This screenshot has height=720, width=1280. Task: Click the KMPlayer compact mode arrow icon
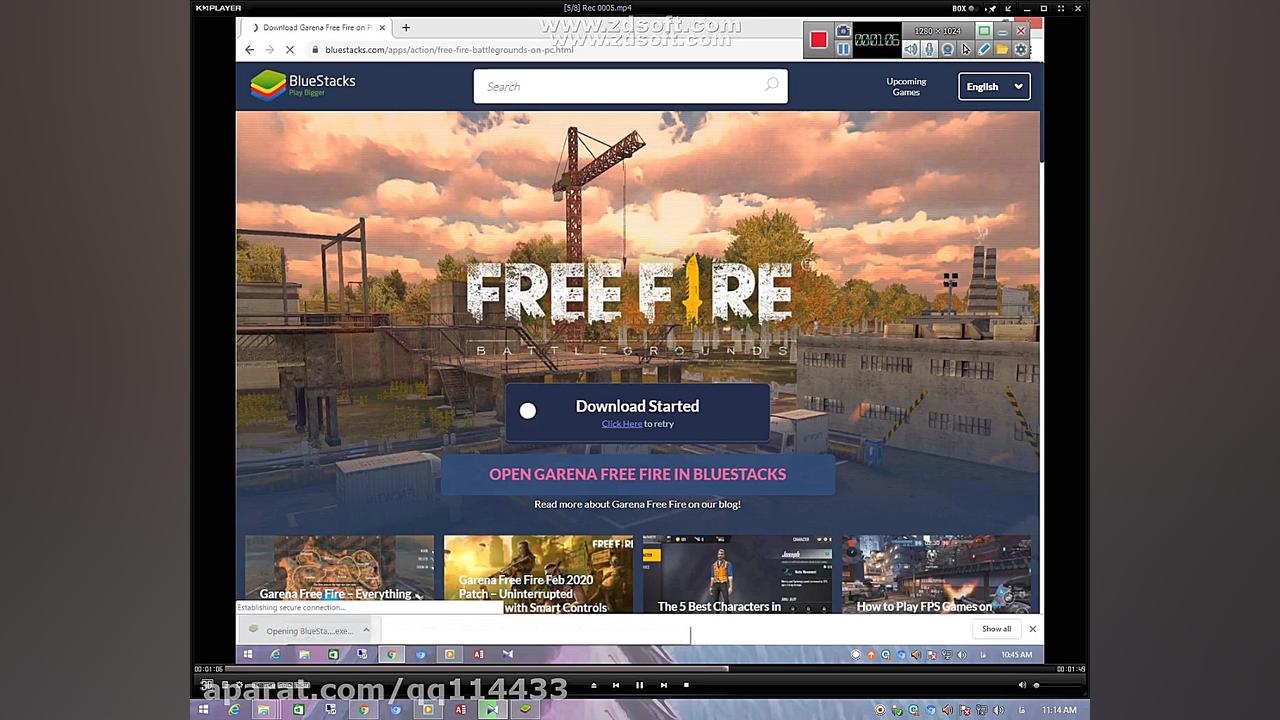[x=1008, y=8]
